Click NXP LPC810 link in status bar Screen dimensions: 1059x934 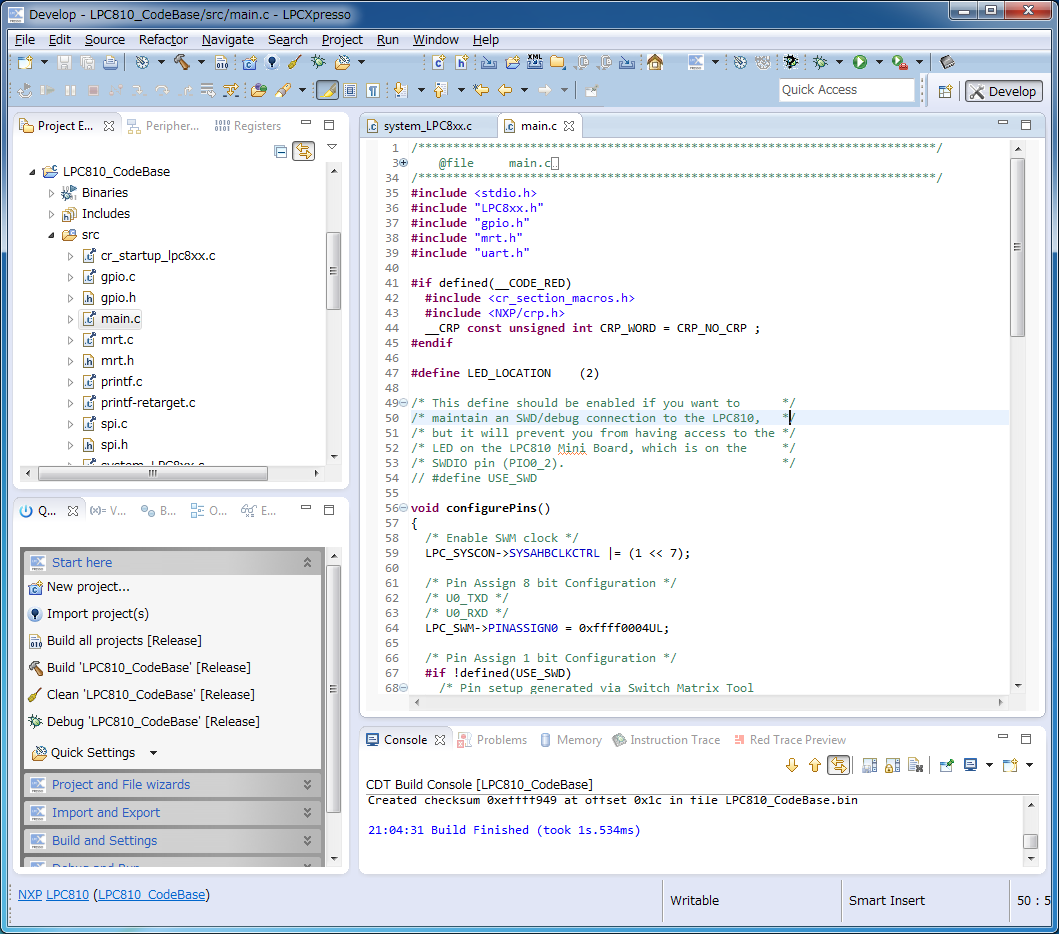pyautogui.click(x=53, y=895)
